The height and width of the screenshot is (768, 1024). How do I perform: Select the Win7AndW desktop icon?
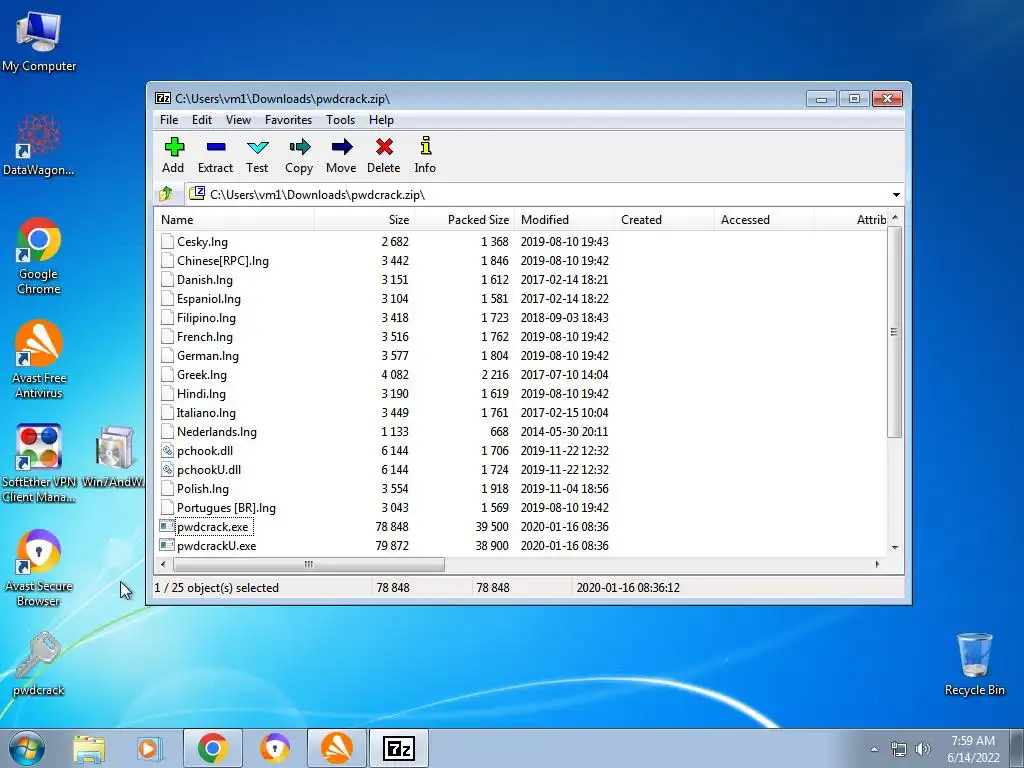(114, 456)
